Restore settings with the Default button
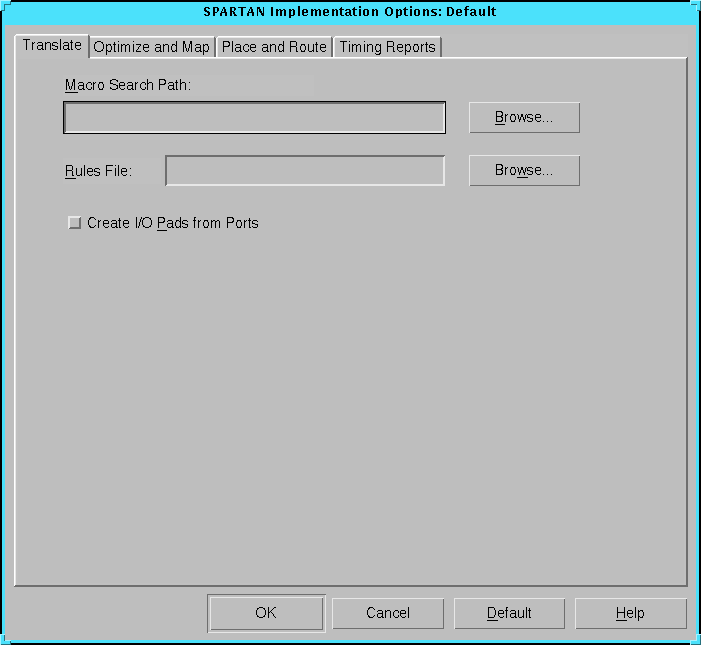The width and height of the screenshot is (701, 645). point(509,613)
